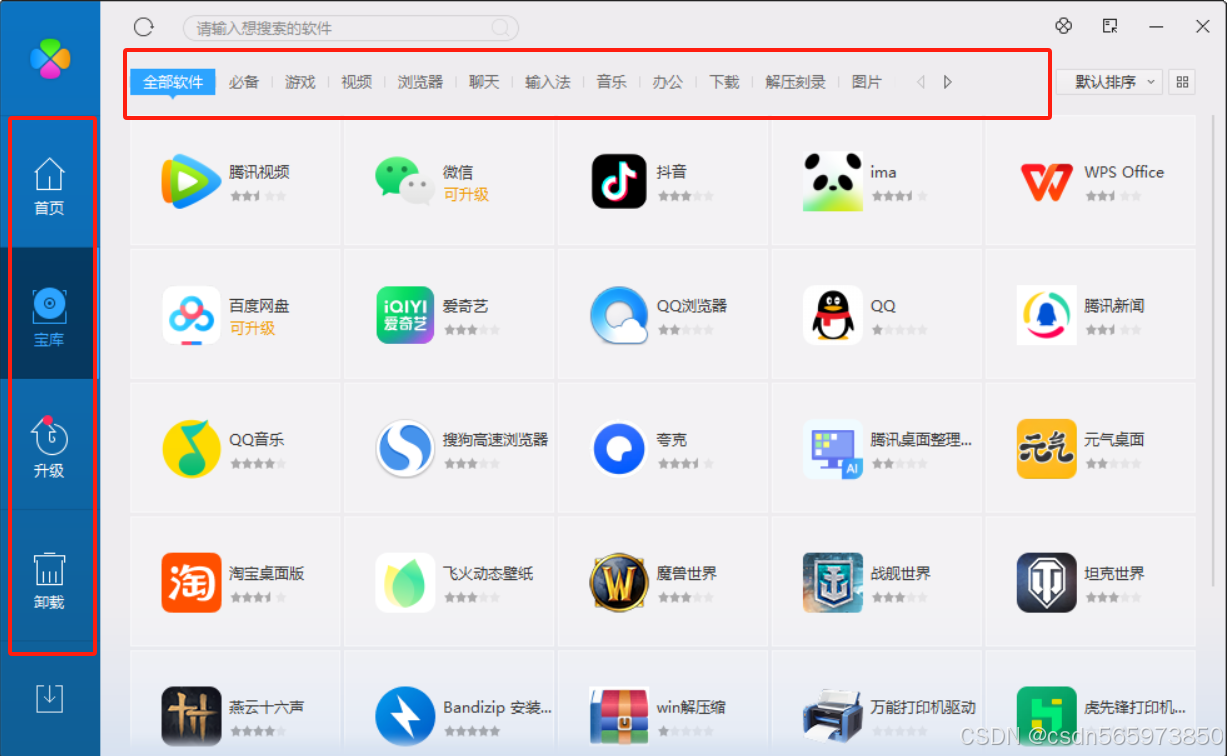This screenshot has width=1227, height=756.
Task: Click the 微信 WeChat app icon
Action: click(x=403, y=181)
